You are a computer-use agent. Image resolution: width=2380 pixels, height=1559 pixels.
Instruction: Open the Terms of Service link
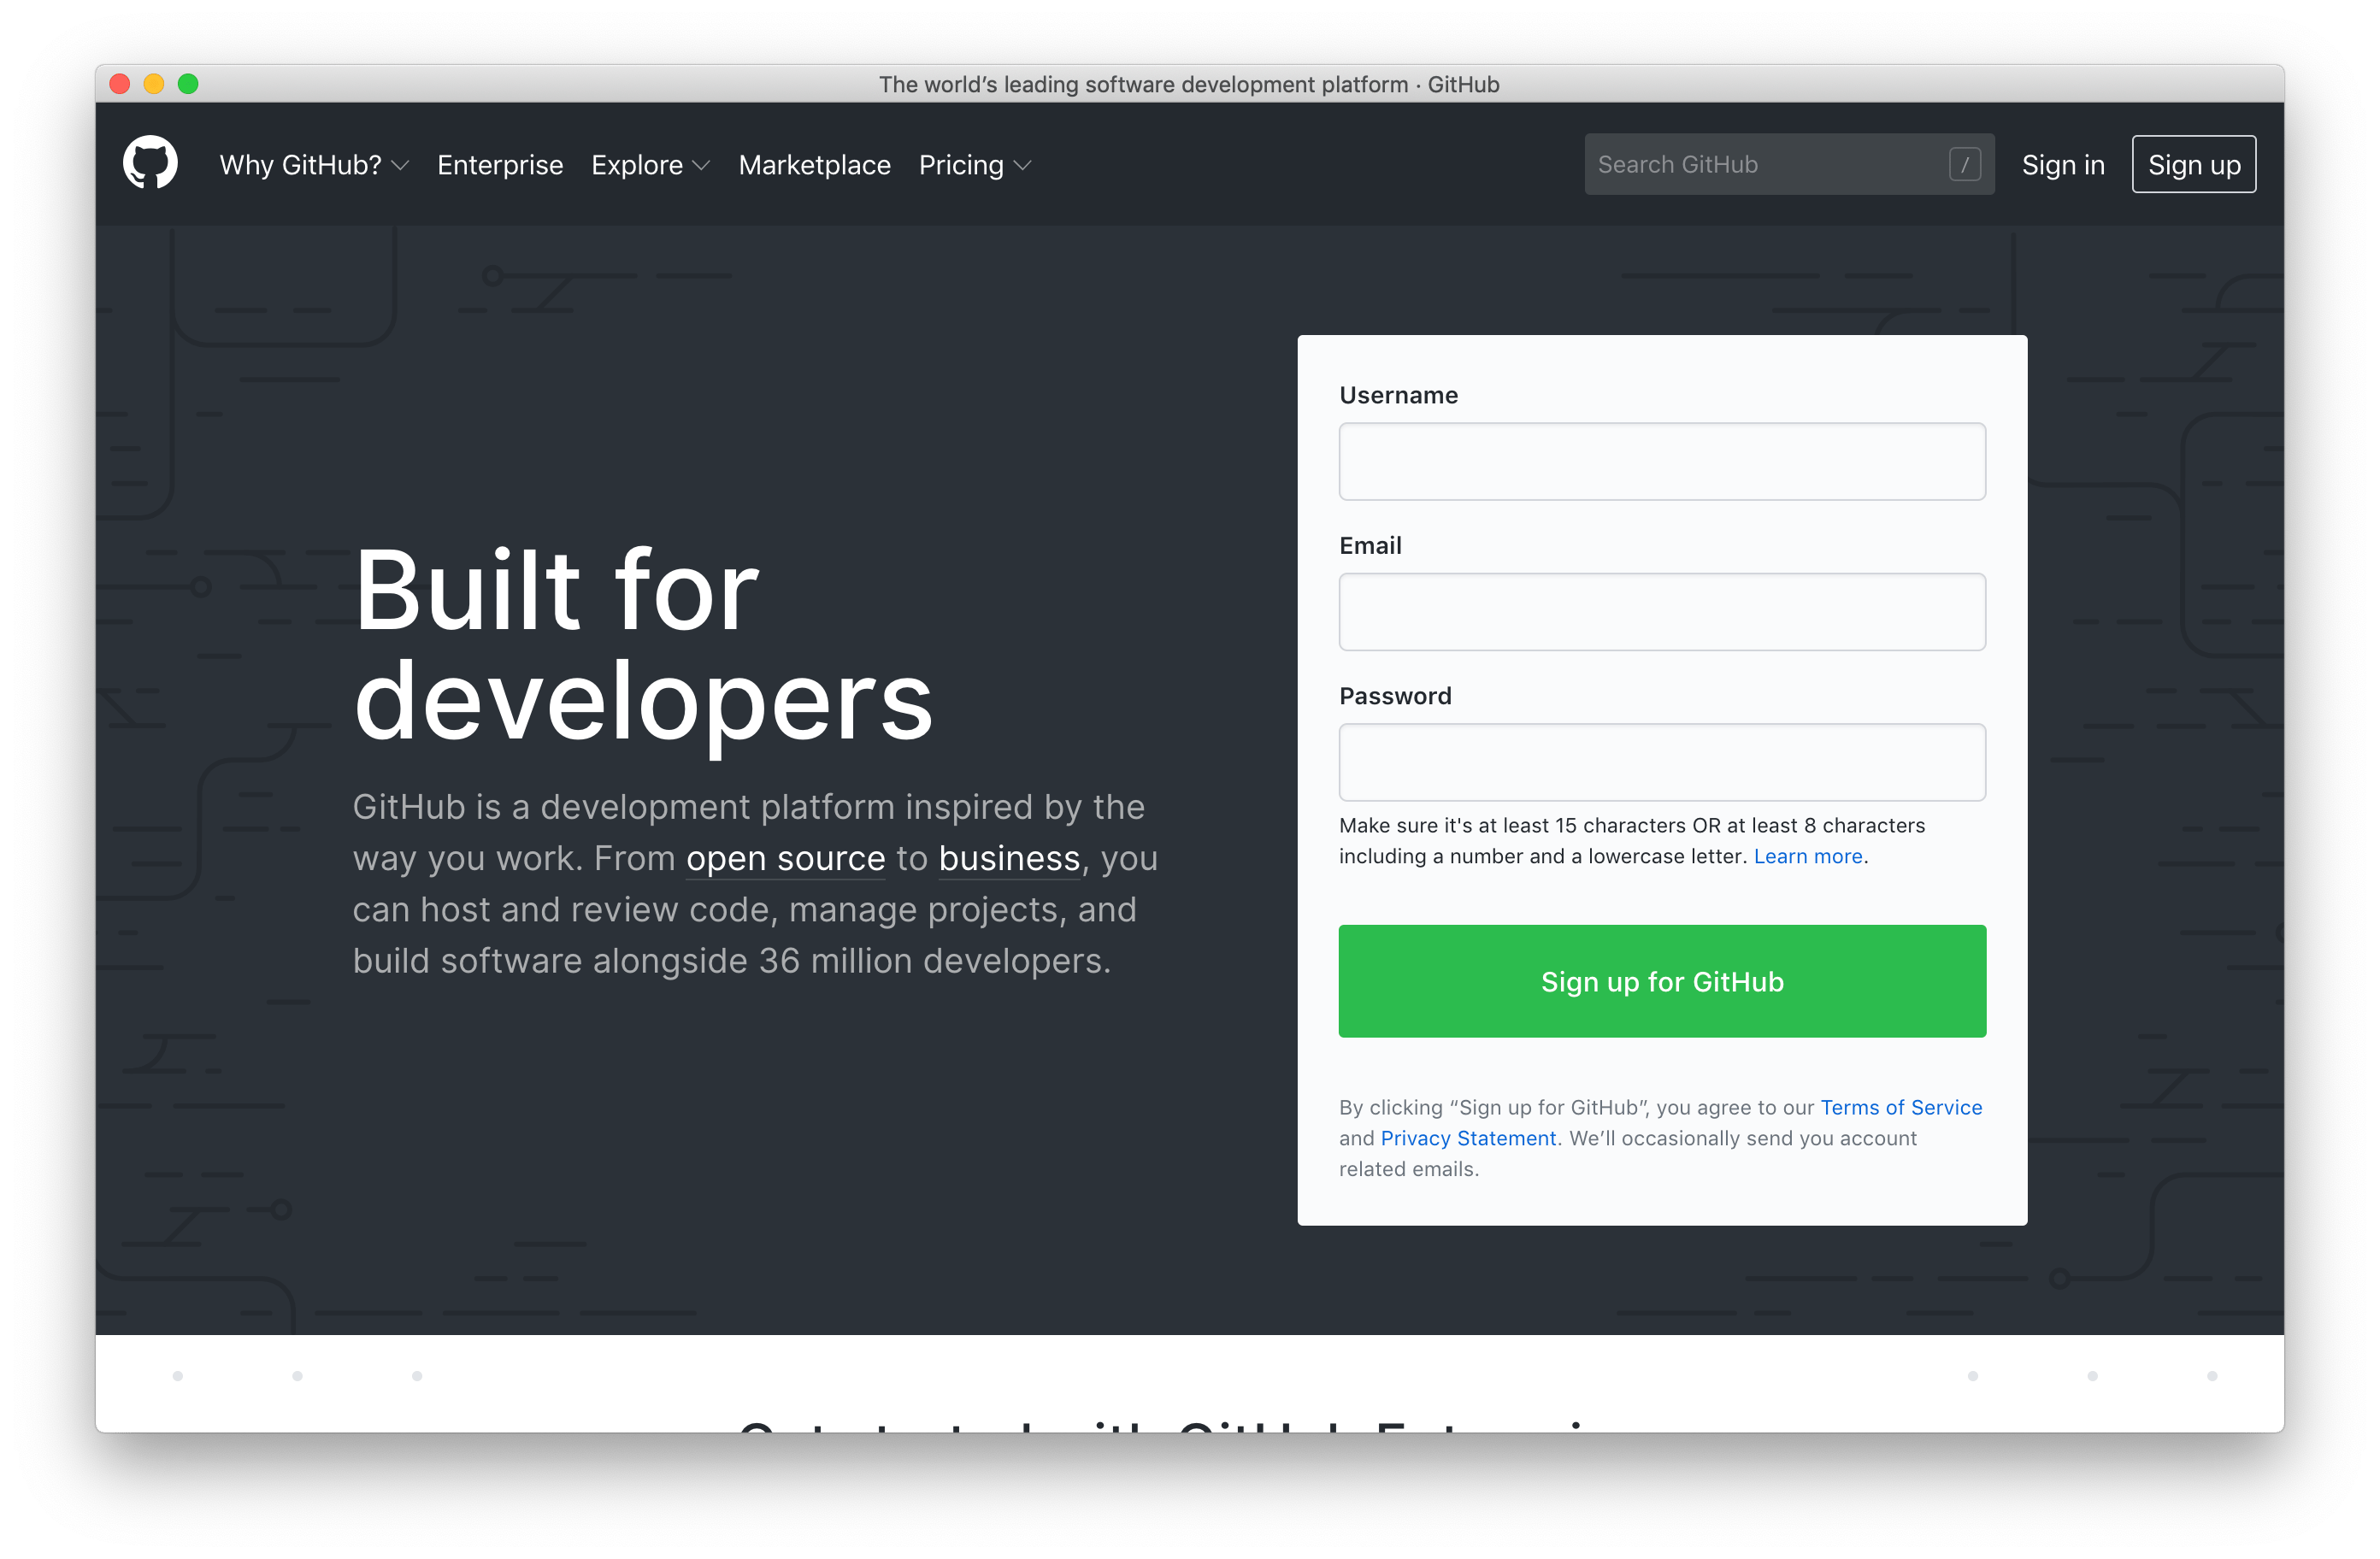point(1900,1107)
